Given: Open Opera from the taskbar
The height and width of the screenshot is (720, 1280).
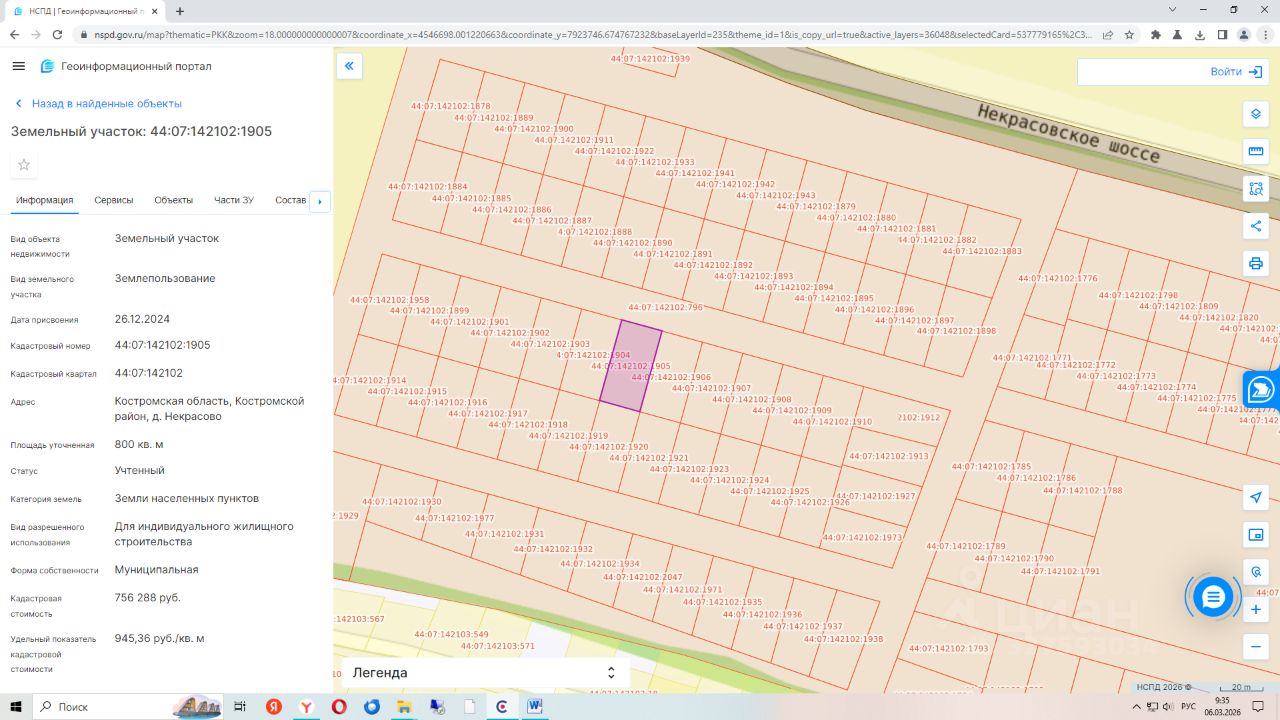Looking at the screenshot, I should click(339, 707).
